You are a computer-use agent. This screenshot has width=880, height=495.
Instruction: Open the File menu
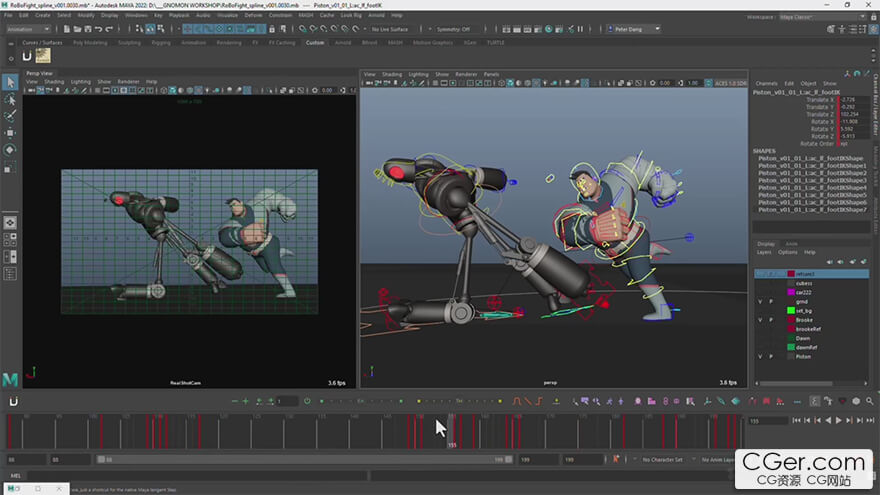8,15
